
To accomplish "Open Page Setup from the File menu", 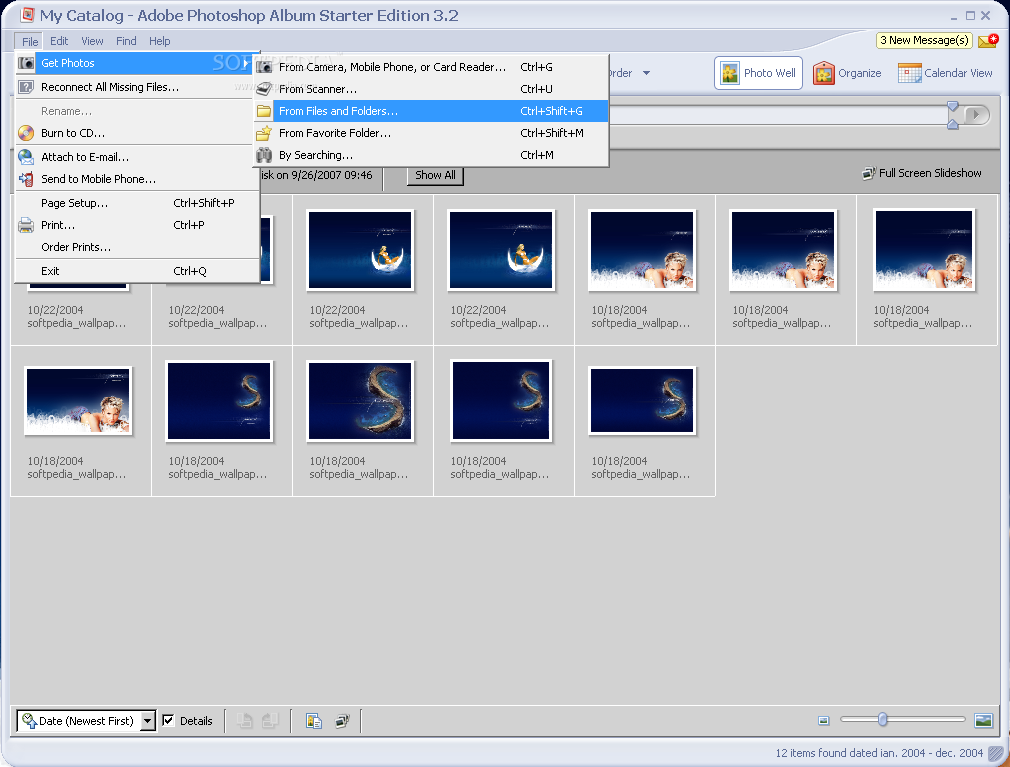I will tap(137, 203).
